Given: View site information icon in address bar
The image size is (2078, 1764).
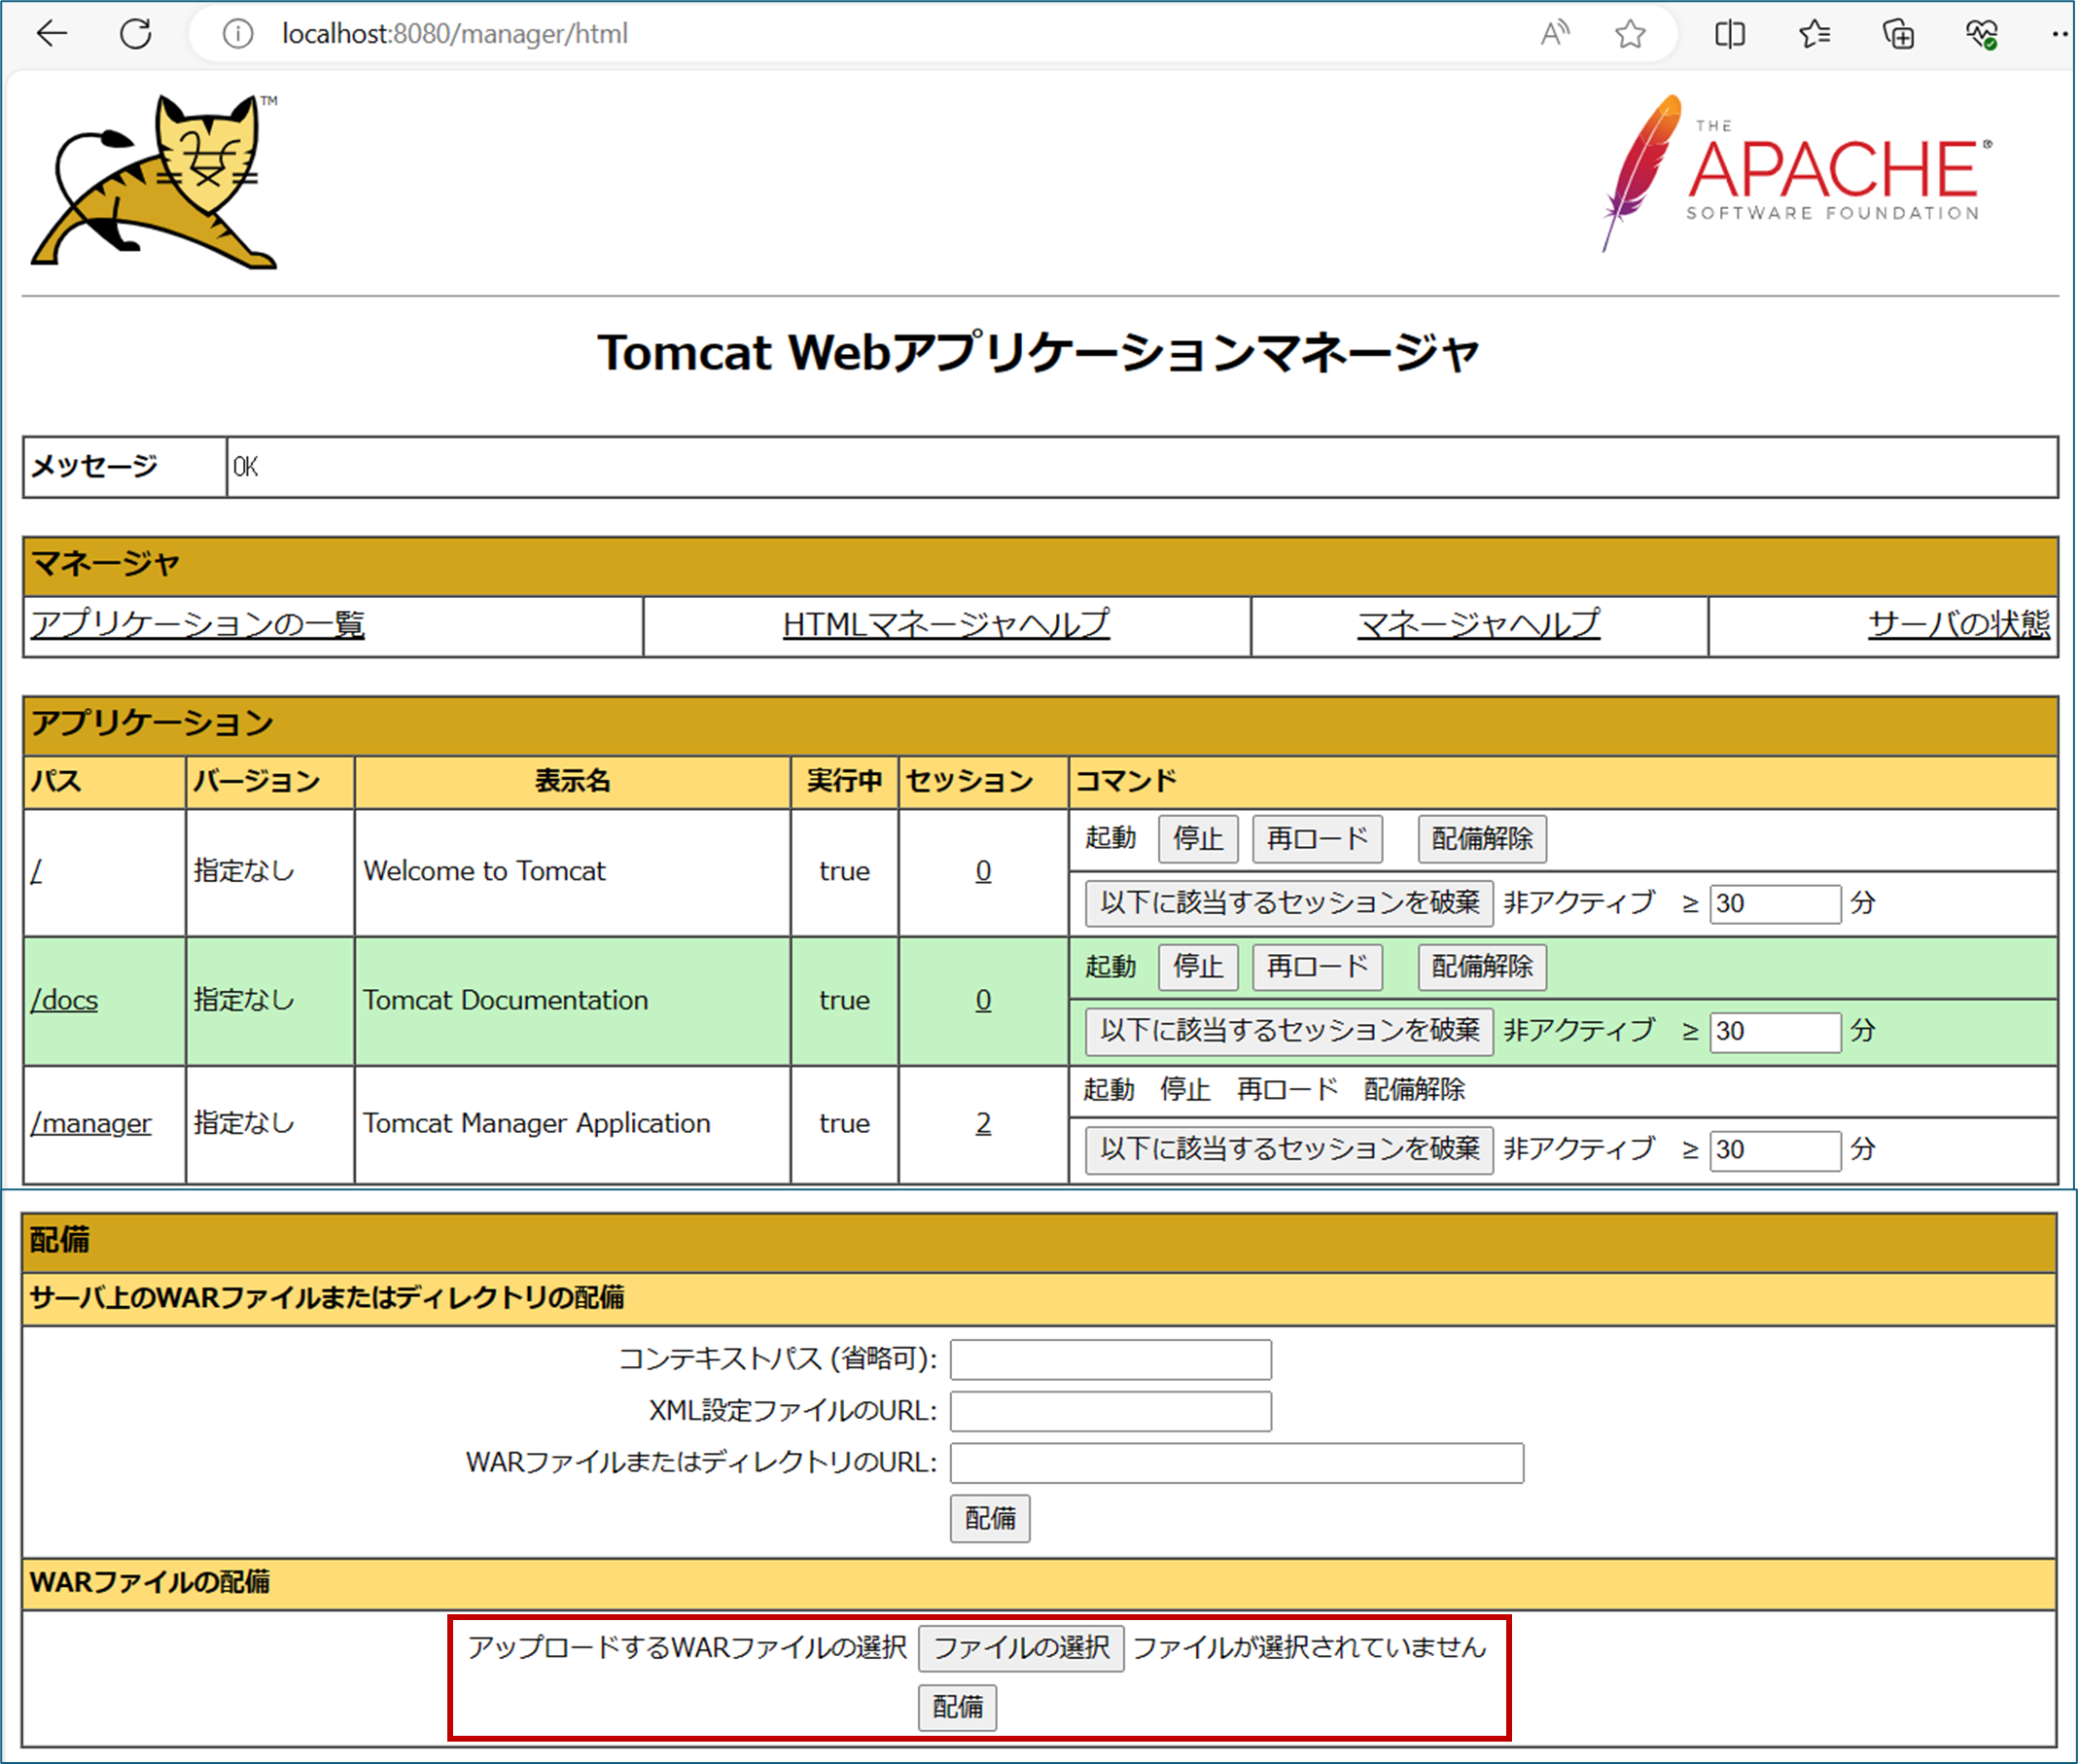Looking at the screenshot, I should pos(238,34).
